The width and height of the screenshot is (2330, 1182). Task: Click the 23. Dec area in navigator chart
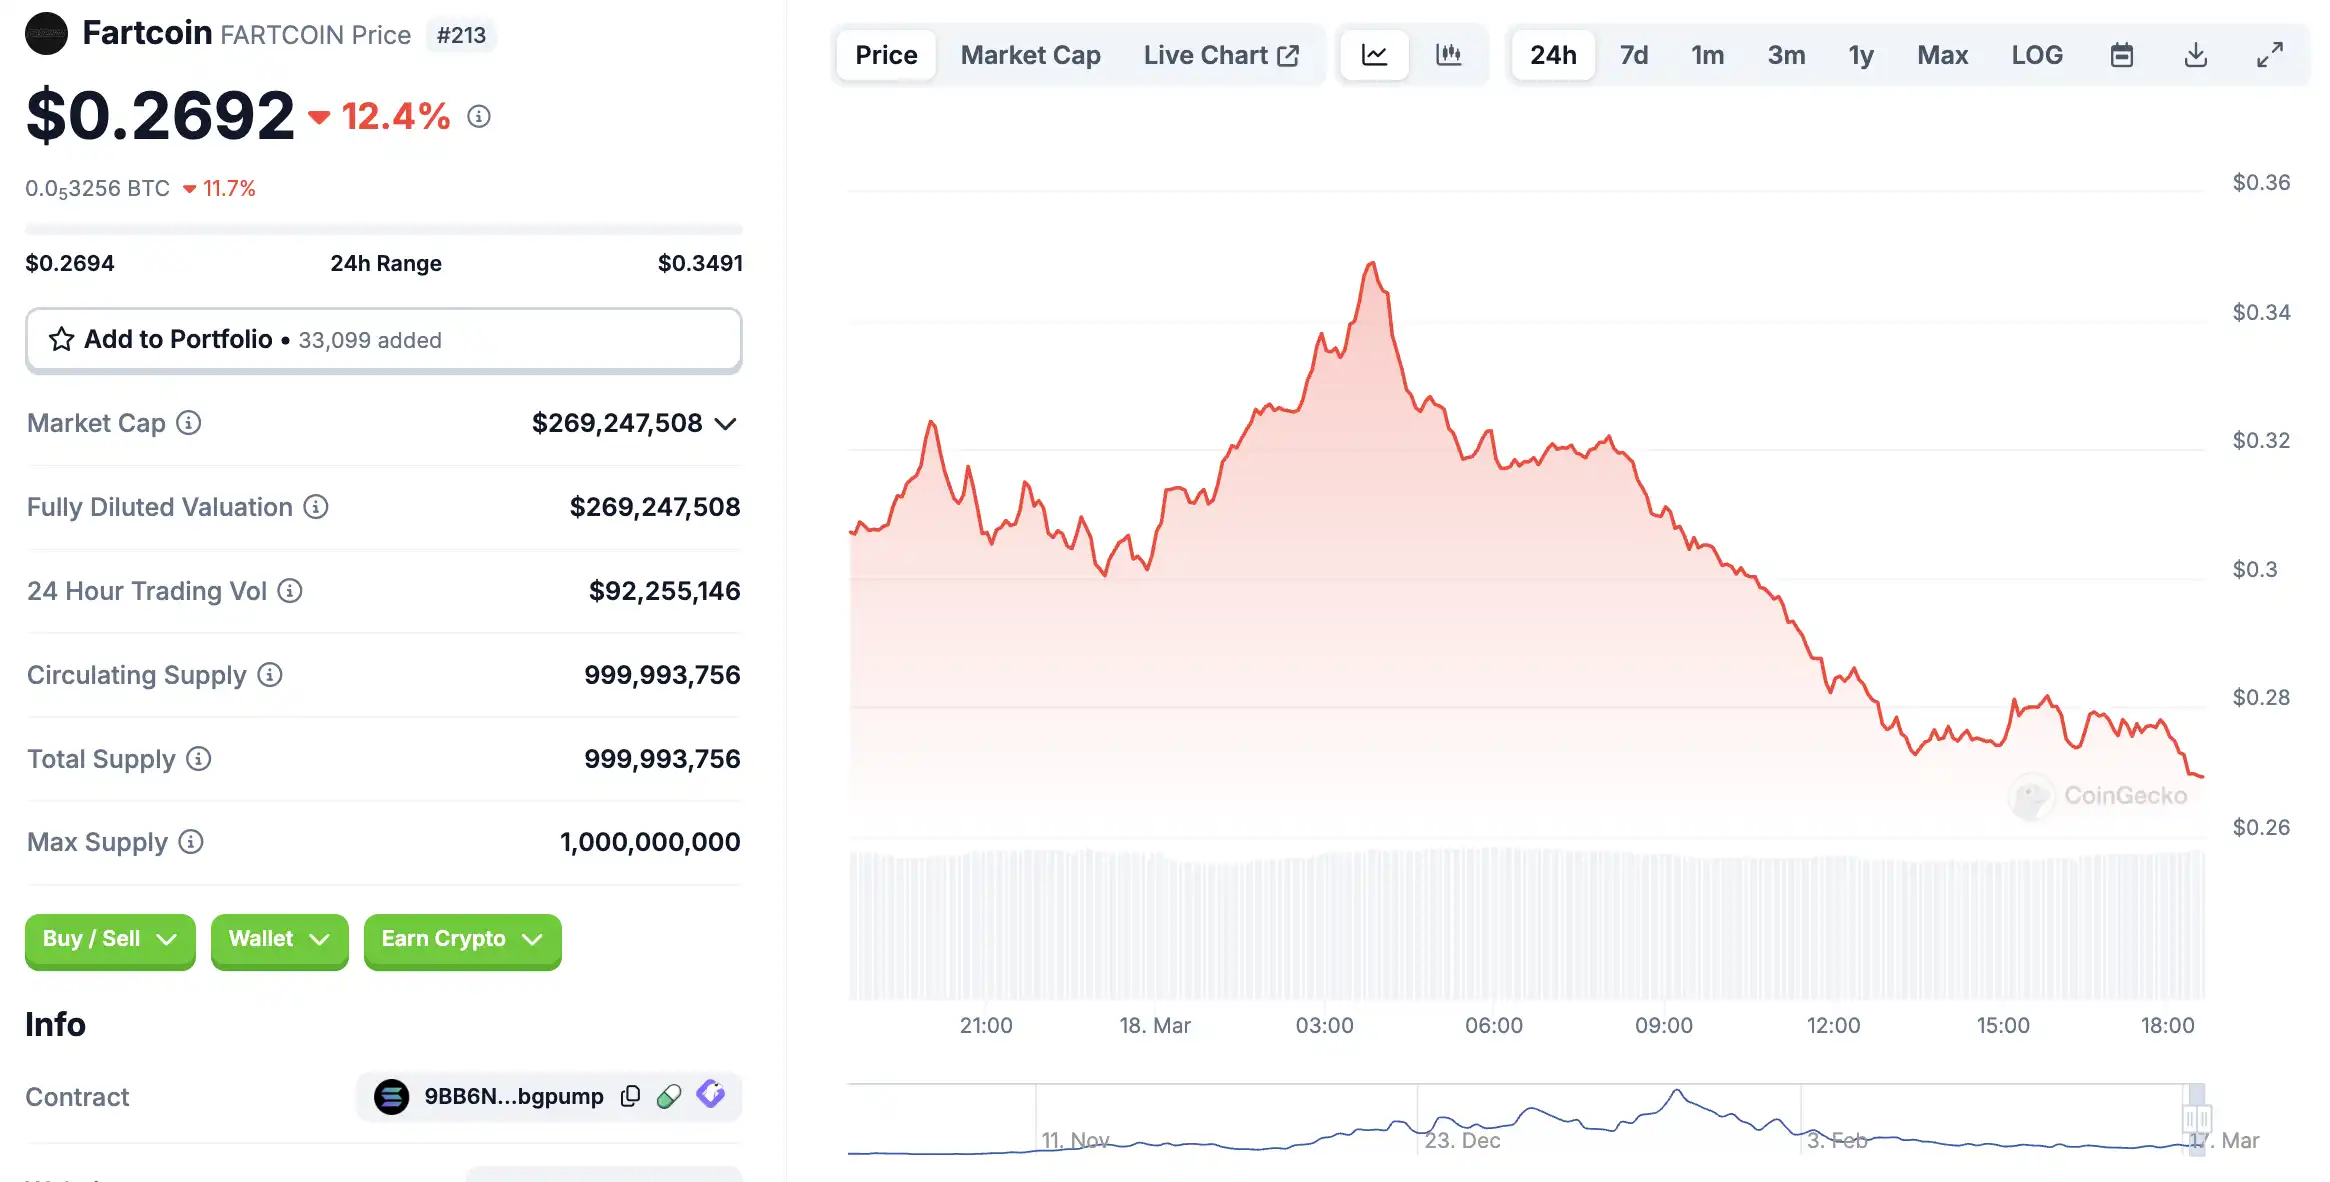coord(1462,1140)
